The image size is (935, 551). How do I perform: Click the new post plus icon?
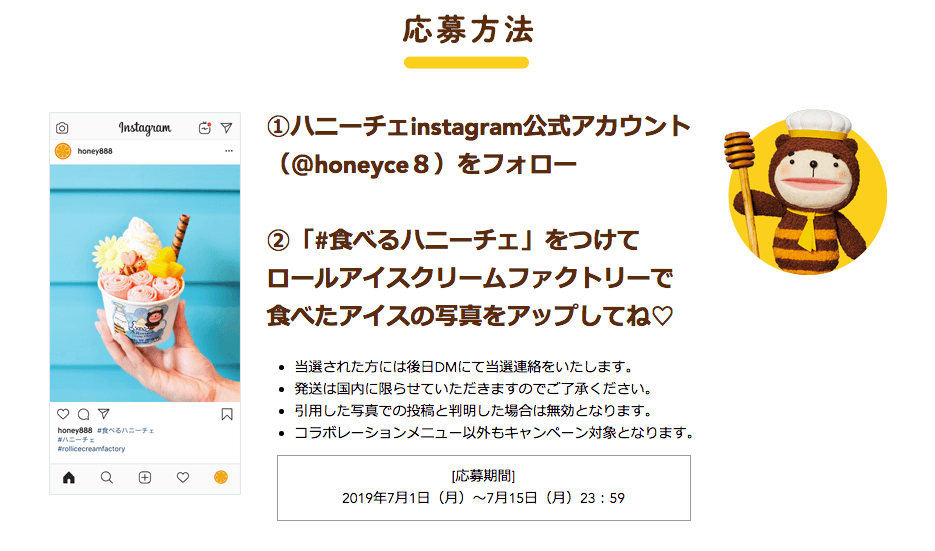[145, 477]
